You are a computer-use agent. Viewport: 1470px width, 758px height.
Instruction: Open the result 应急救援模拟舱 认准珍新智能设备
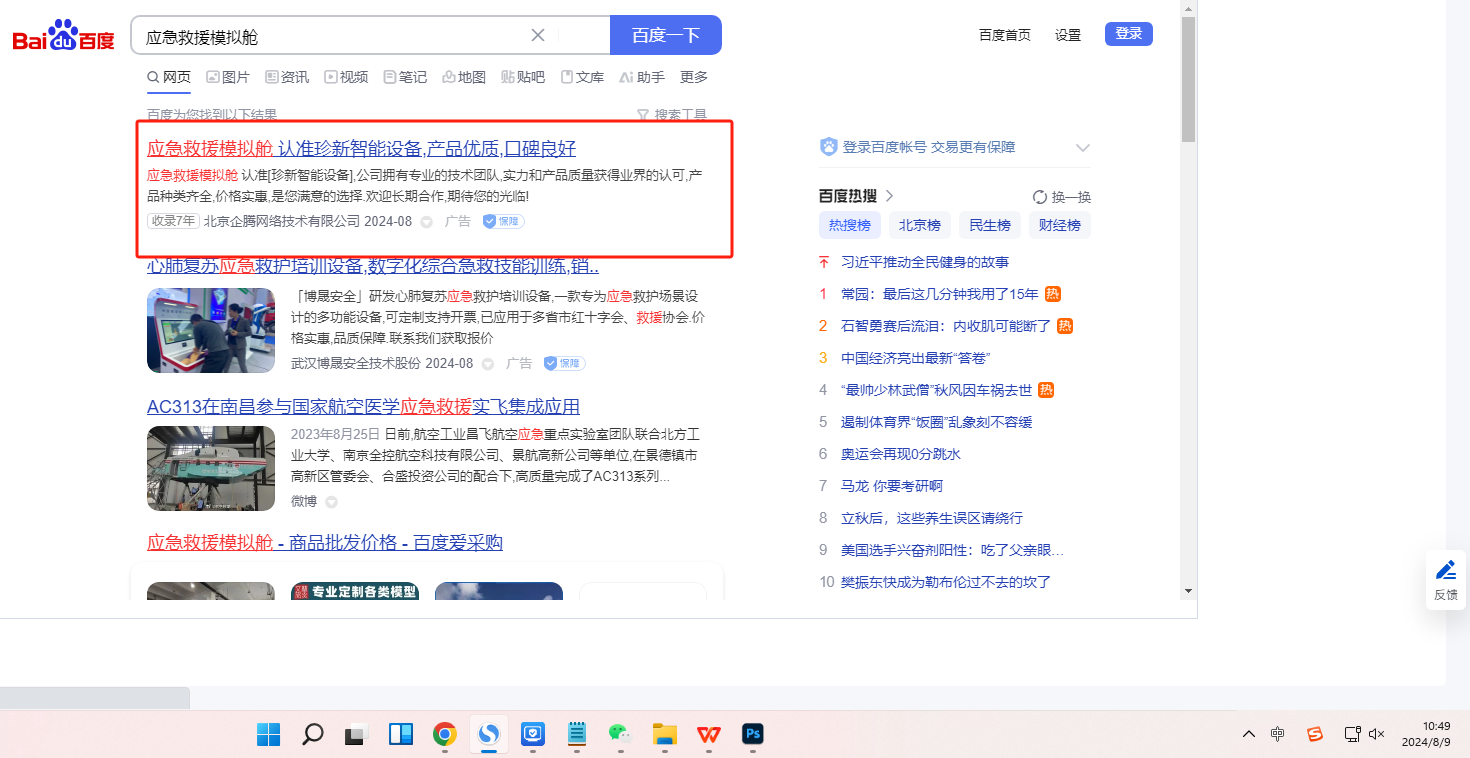click(x=361, y=149)
